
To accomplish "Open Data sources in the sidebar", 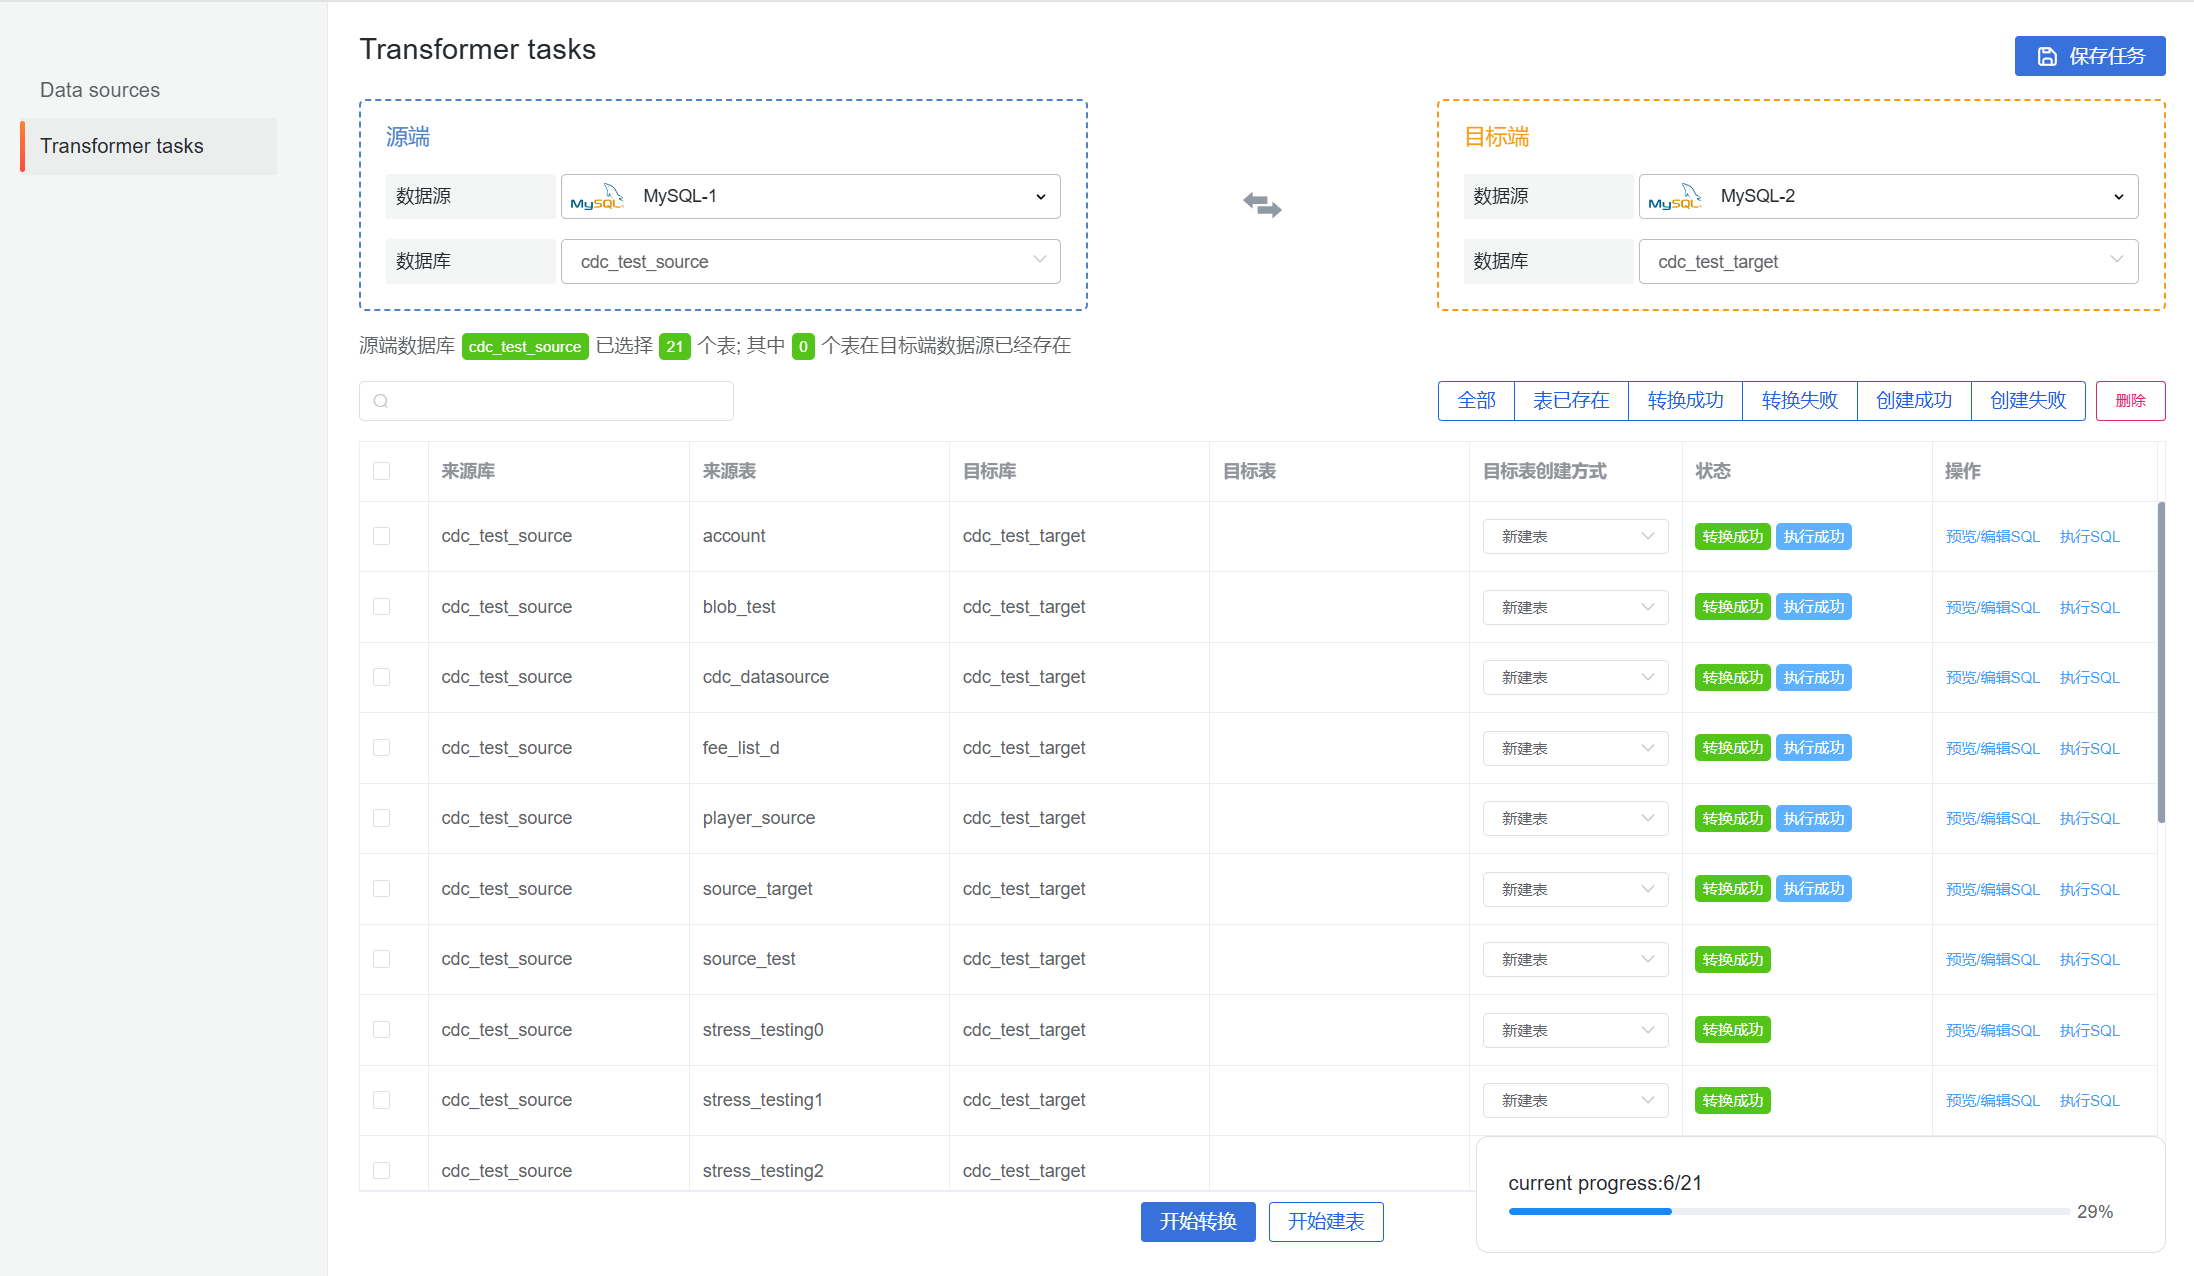I will click(100, 90).
